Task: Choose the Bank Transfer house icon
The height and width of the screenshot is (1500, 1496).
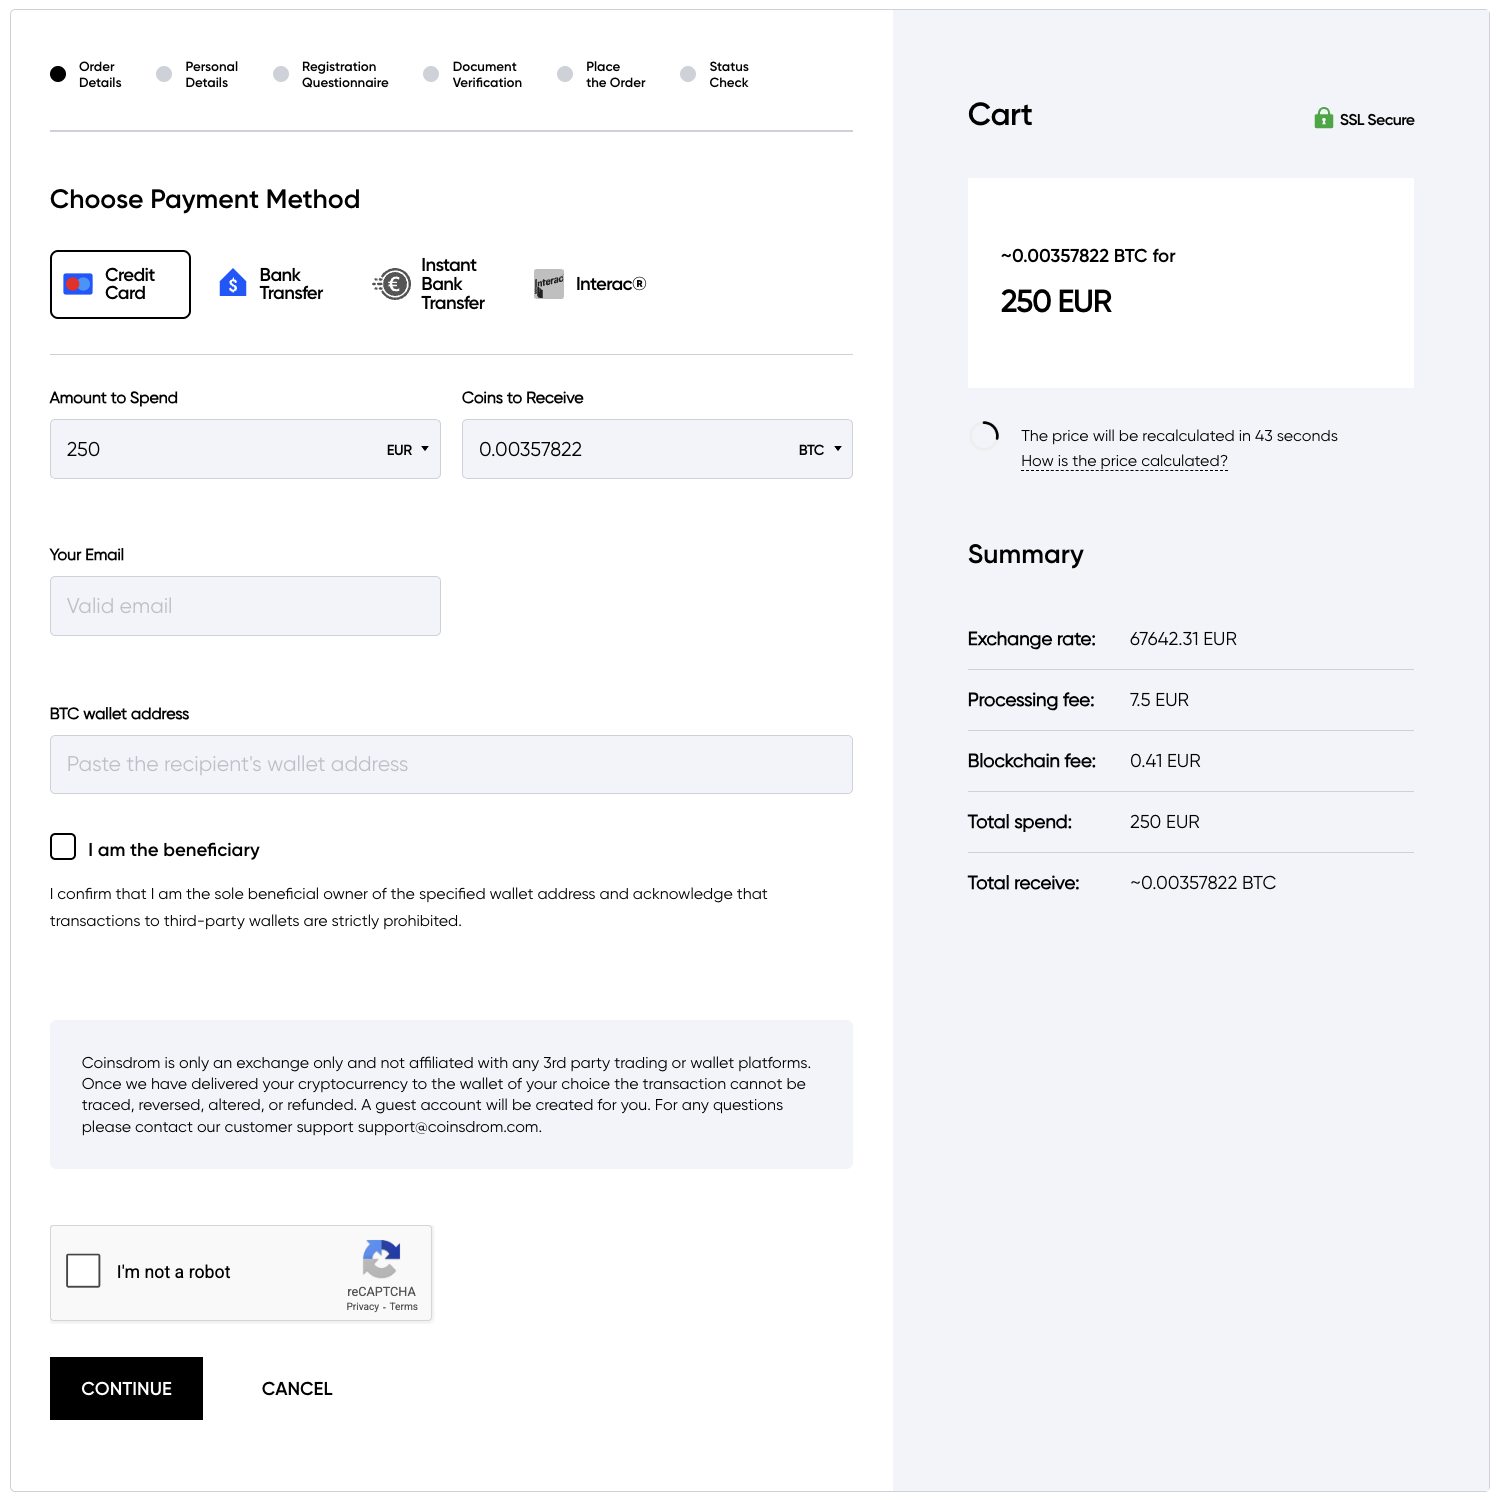Action: [x=233, y=284]
